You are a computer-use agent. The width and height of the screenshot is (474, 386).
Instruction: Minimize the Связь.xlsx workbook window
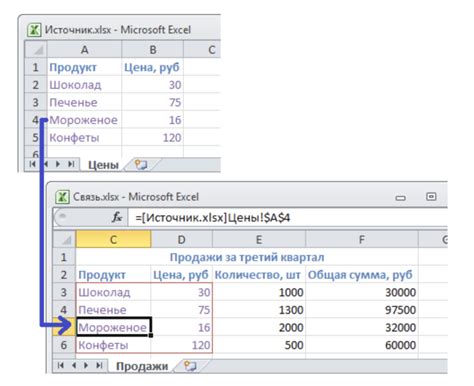400,198
